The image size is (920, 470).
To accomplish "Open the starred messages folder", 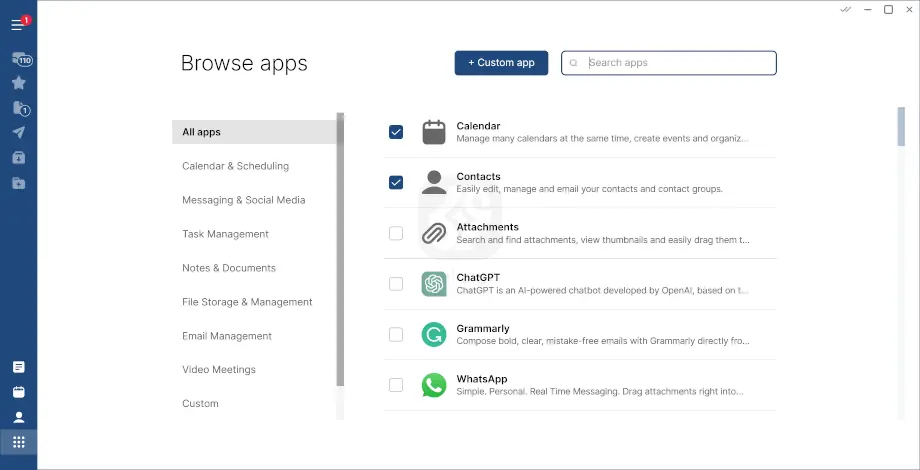I will (x=18, y=83).
